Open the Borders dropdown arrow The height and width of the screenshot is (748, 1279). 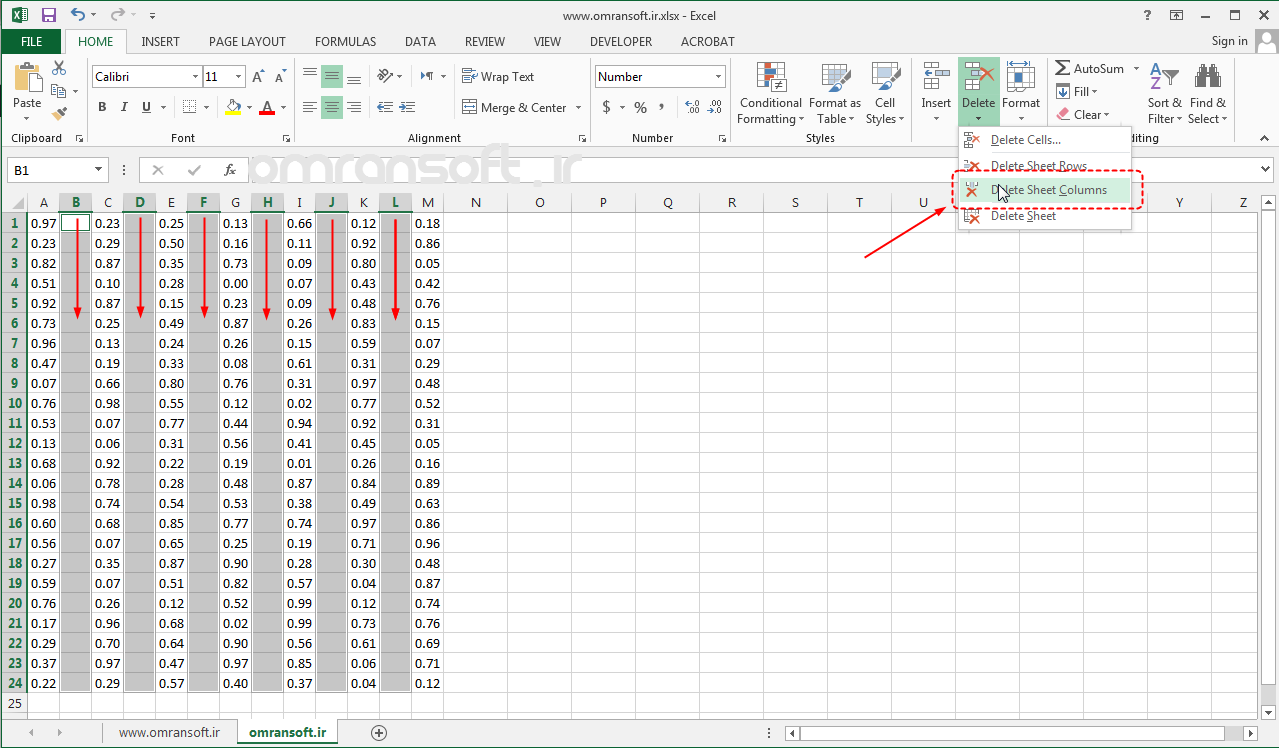204,107
